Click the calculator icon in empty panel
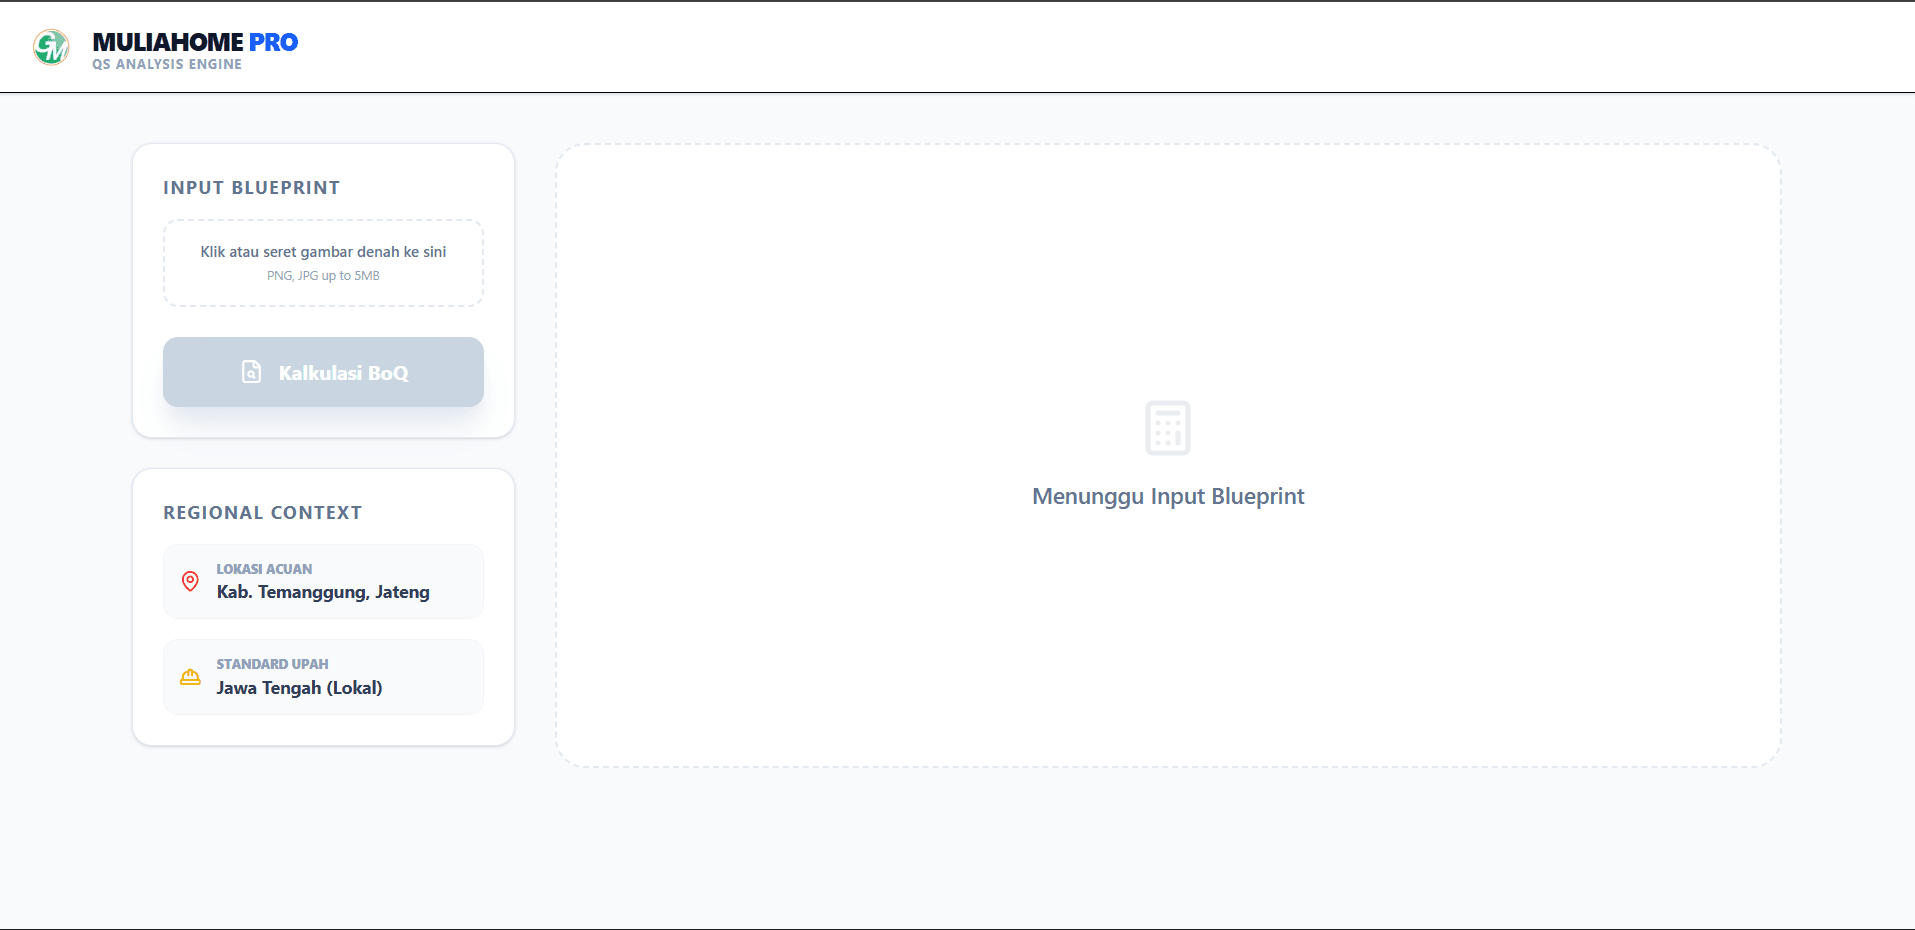 tap(1168, 428)
